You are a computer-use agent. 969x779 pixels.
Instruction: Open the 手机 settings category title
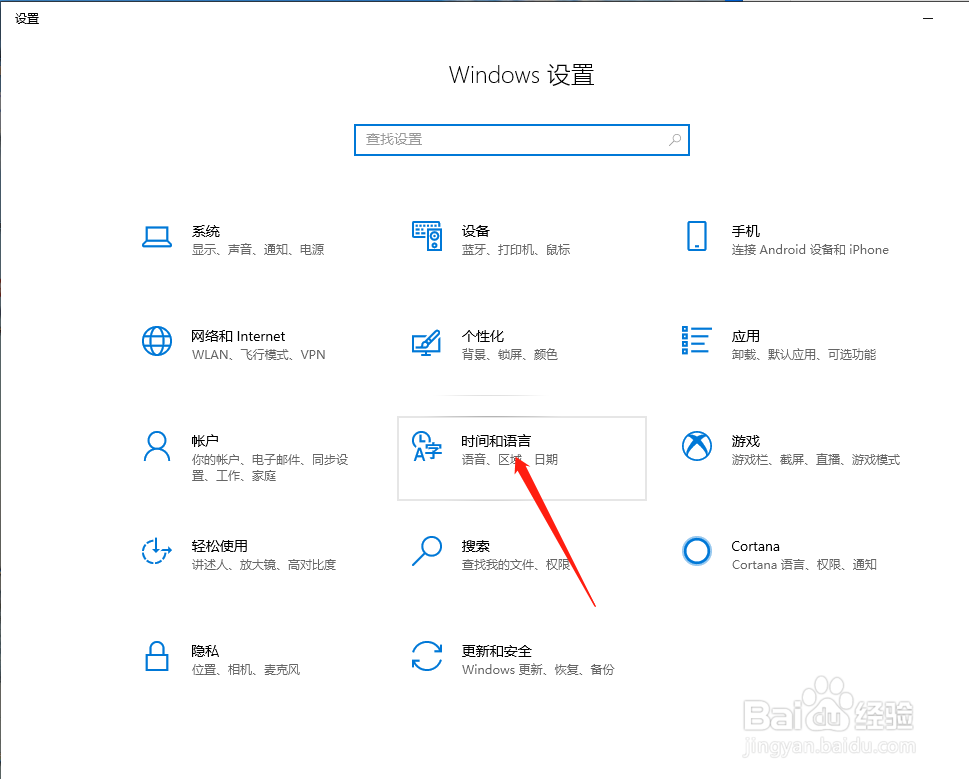pyautogui.click(x=746, y=231)
